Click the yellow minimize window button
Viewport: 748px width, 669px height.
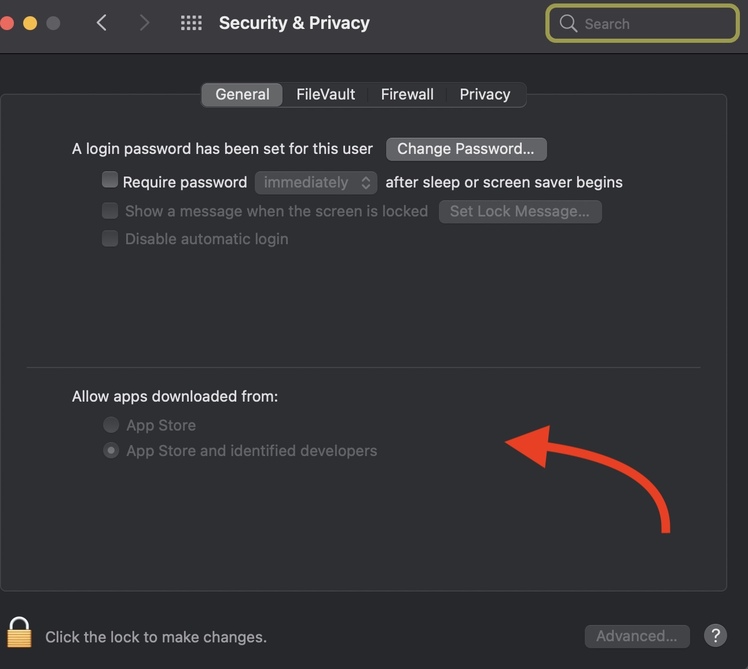[x=30, y=23]
